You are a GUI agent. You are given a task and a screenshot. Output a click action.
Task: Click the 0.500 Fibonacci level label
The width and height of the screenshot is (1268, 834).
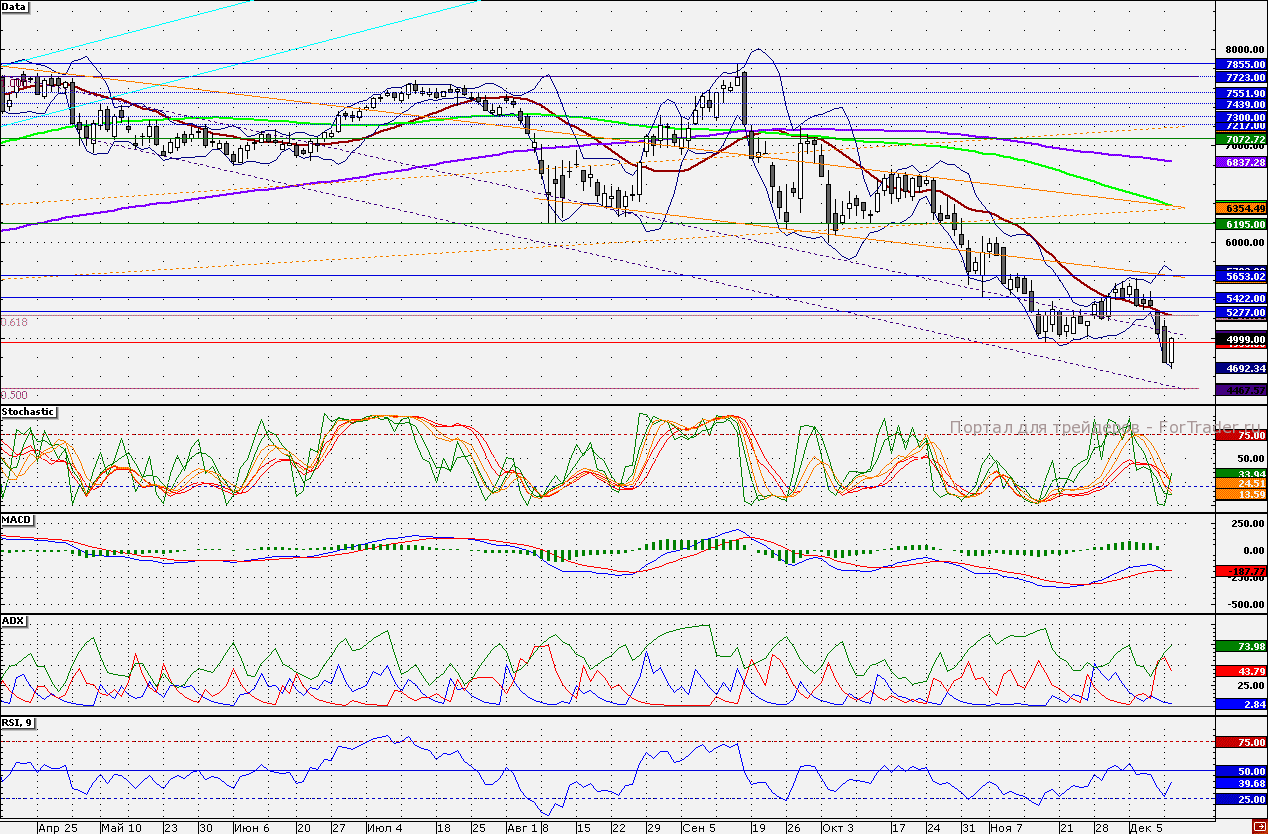(x=14, y=395)
